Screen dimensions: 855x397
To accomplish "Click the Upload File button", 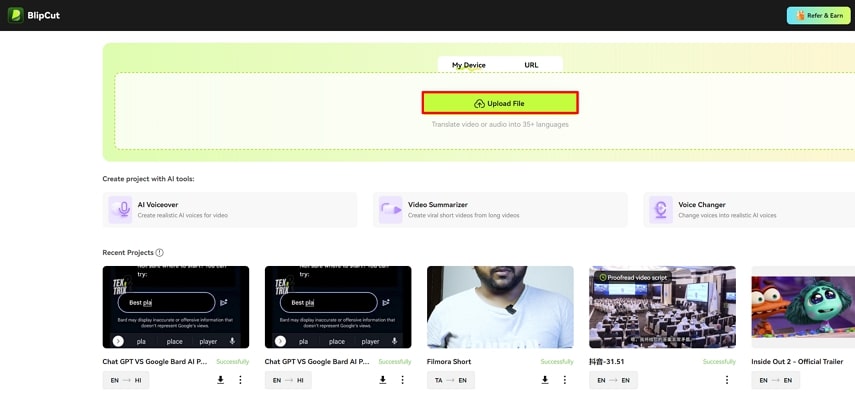I will tap(499, 103).
